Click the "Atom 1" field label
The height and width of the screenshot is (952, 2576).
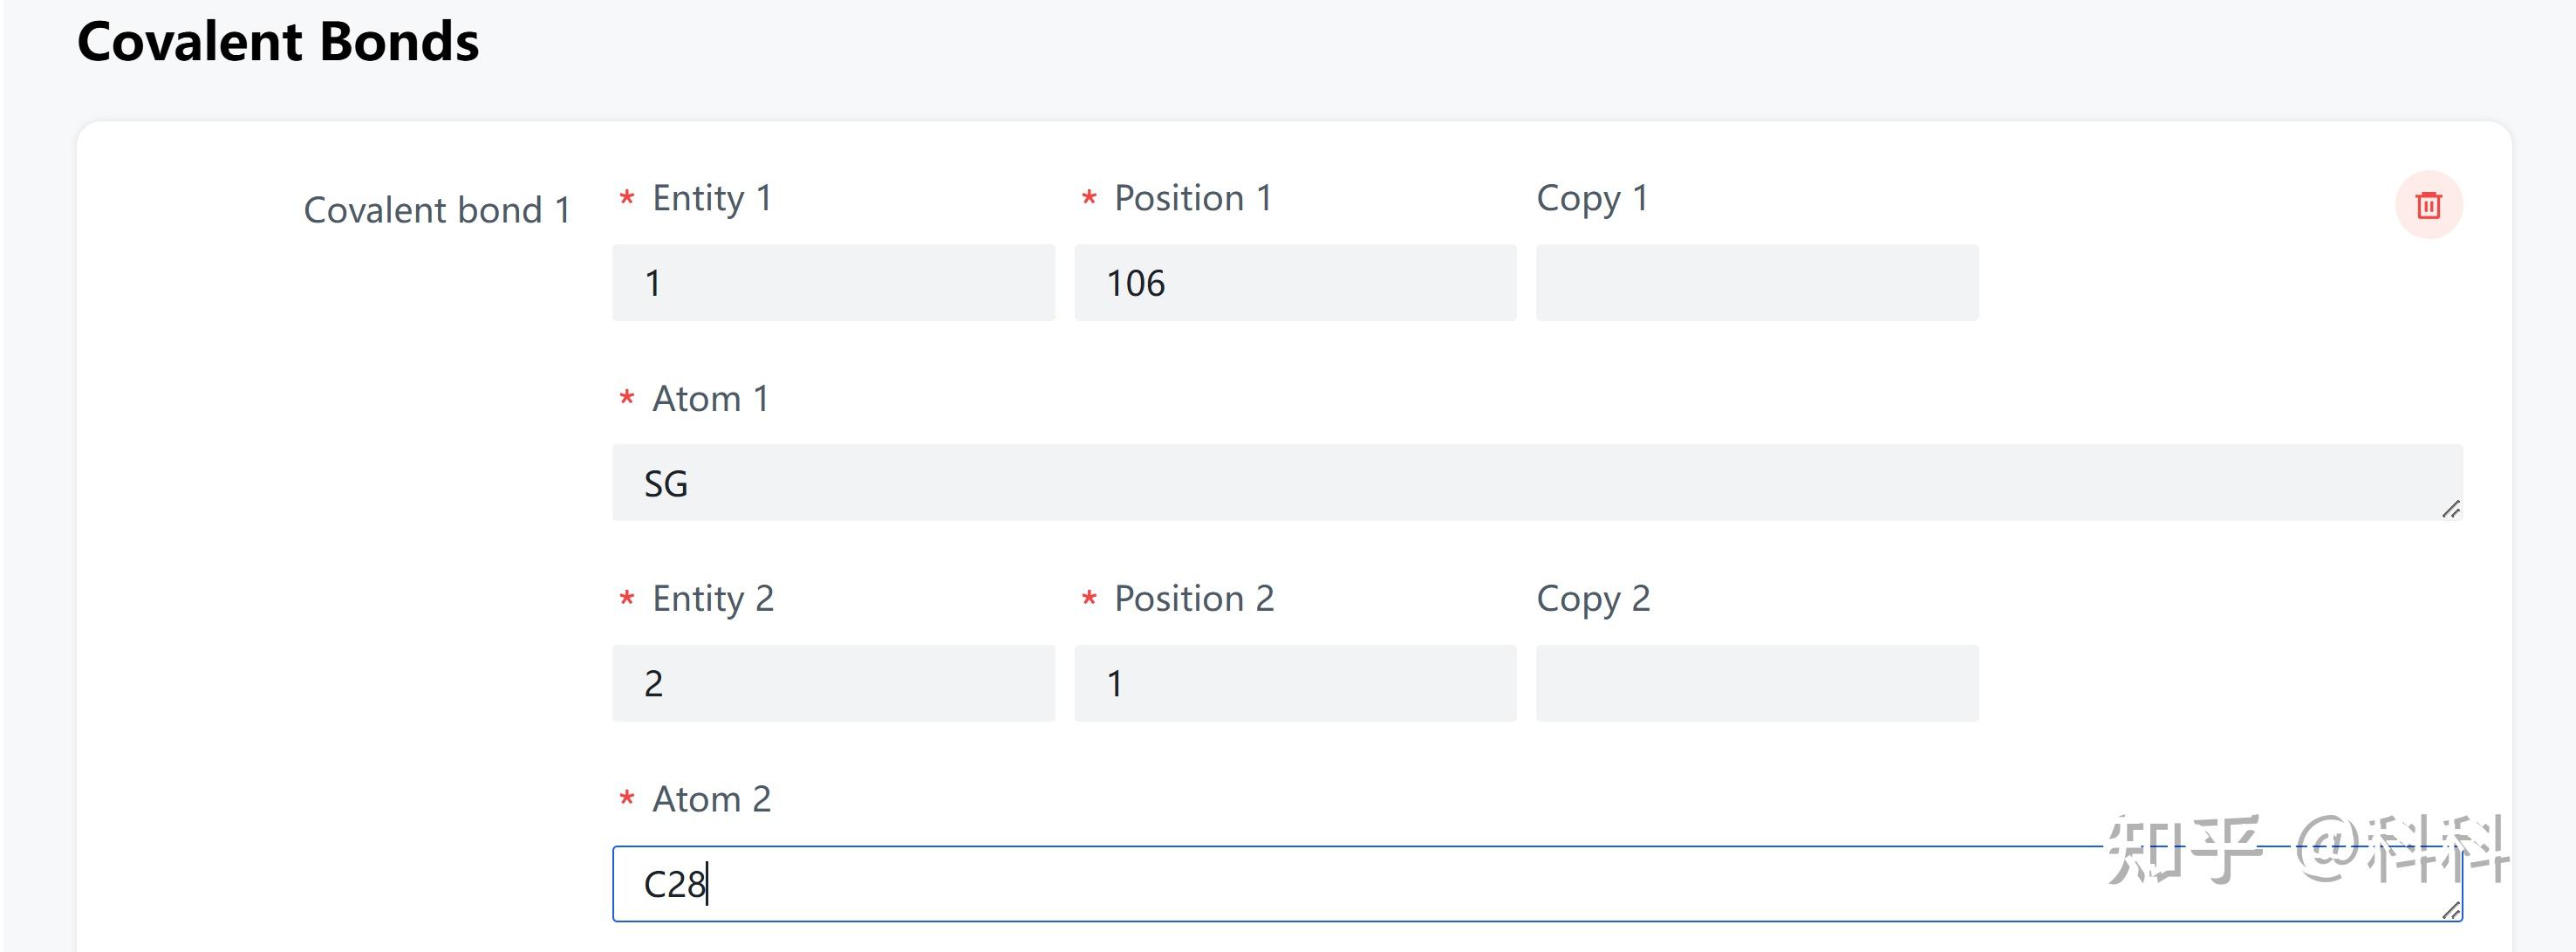click(x=710, y=399)
